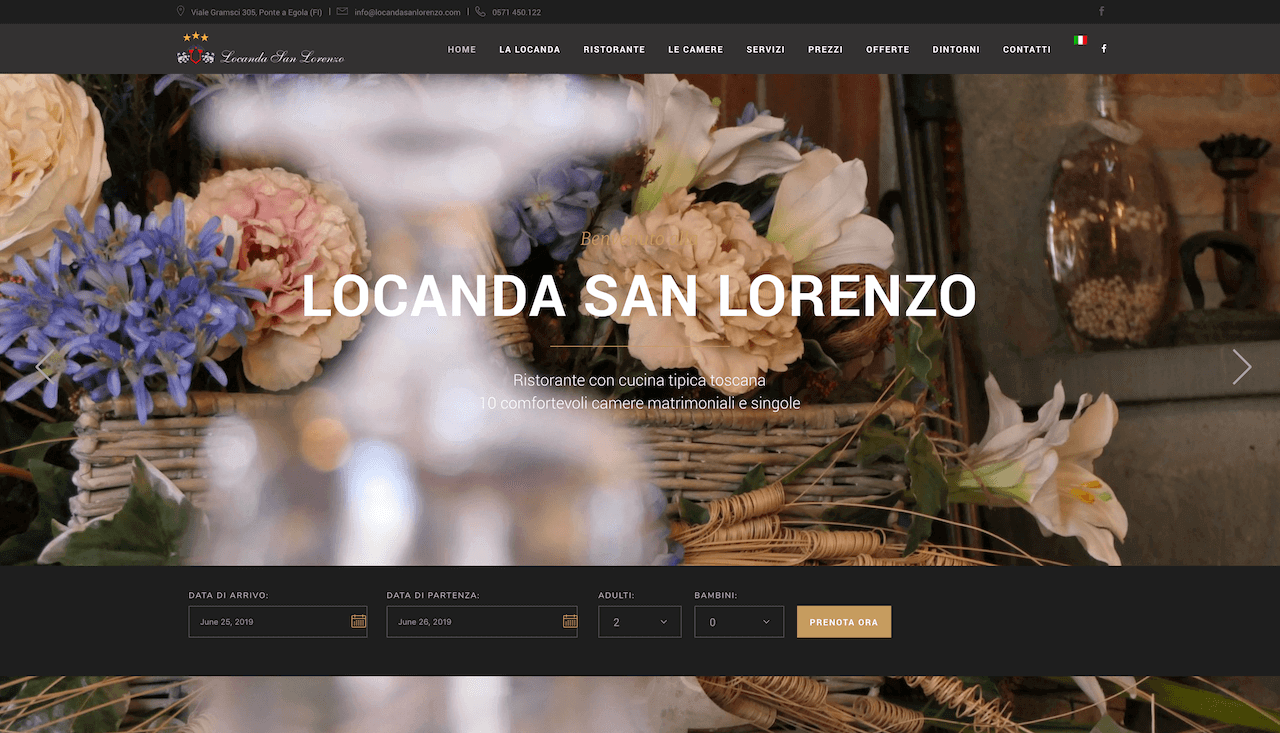Open the Le Camere menu item
This screenshot has height=733, width=1280.
[x=696, y=49]
